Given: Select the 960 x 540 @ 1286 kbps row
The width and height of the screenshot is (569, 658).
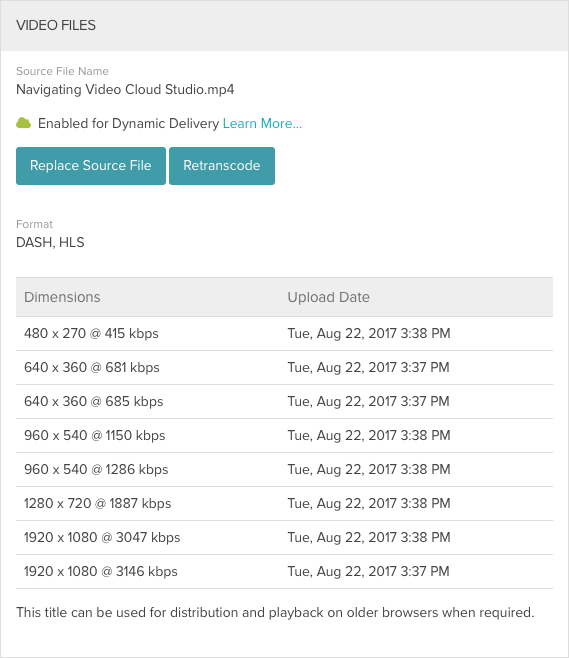Looking at the screenshot, I should 284,470.
